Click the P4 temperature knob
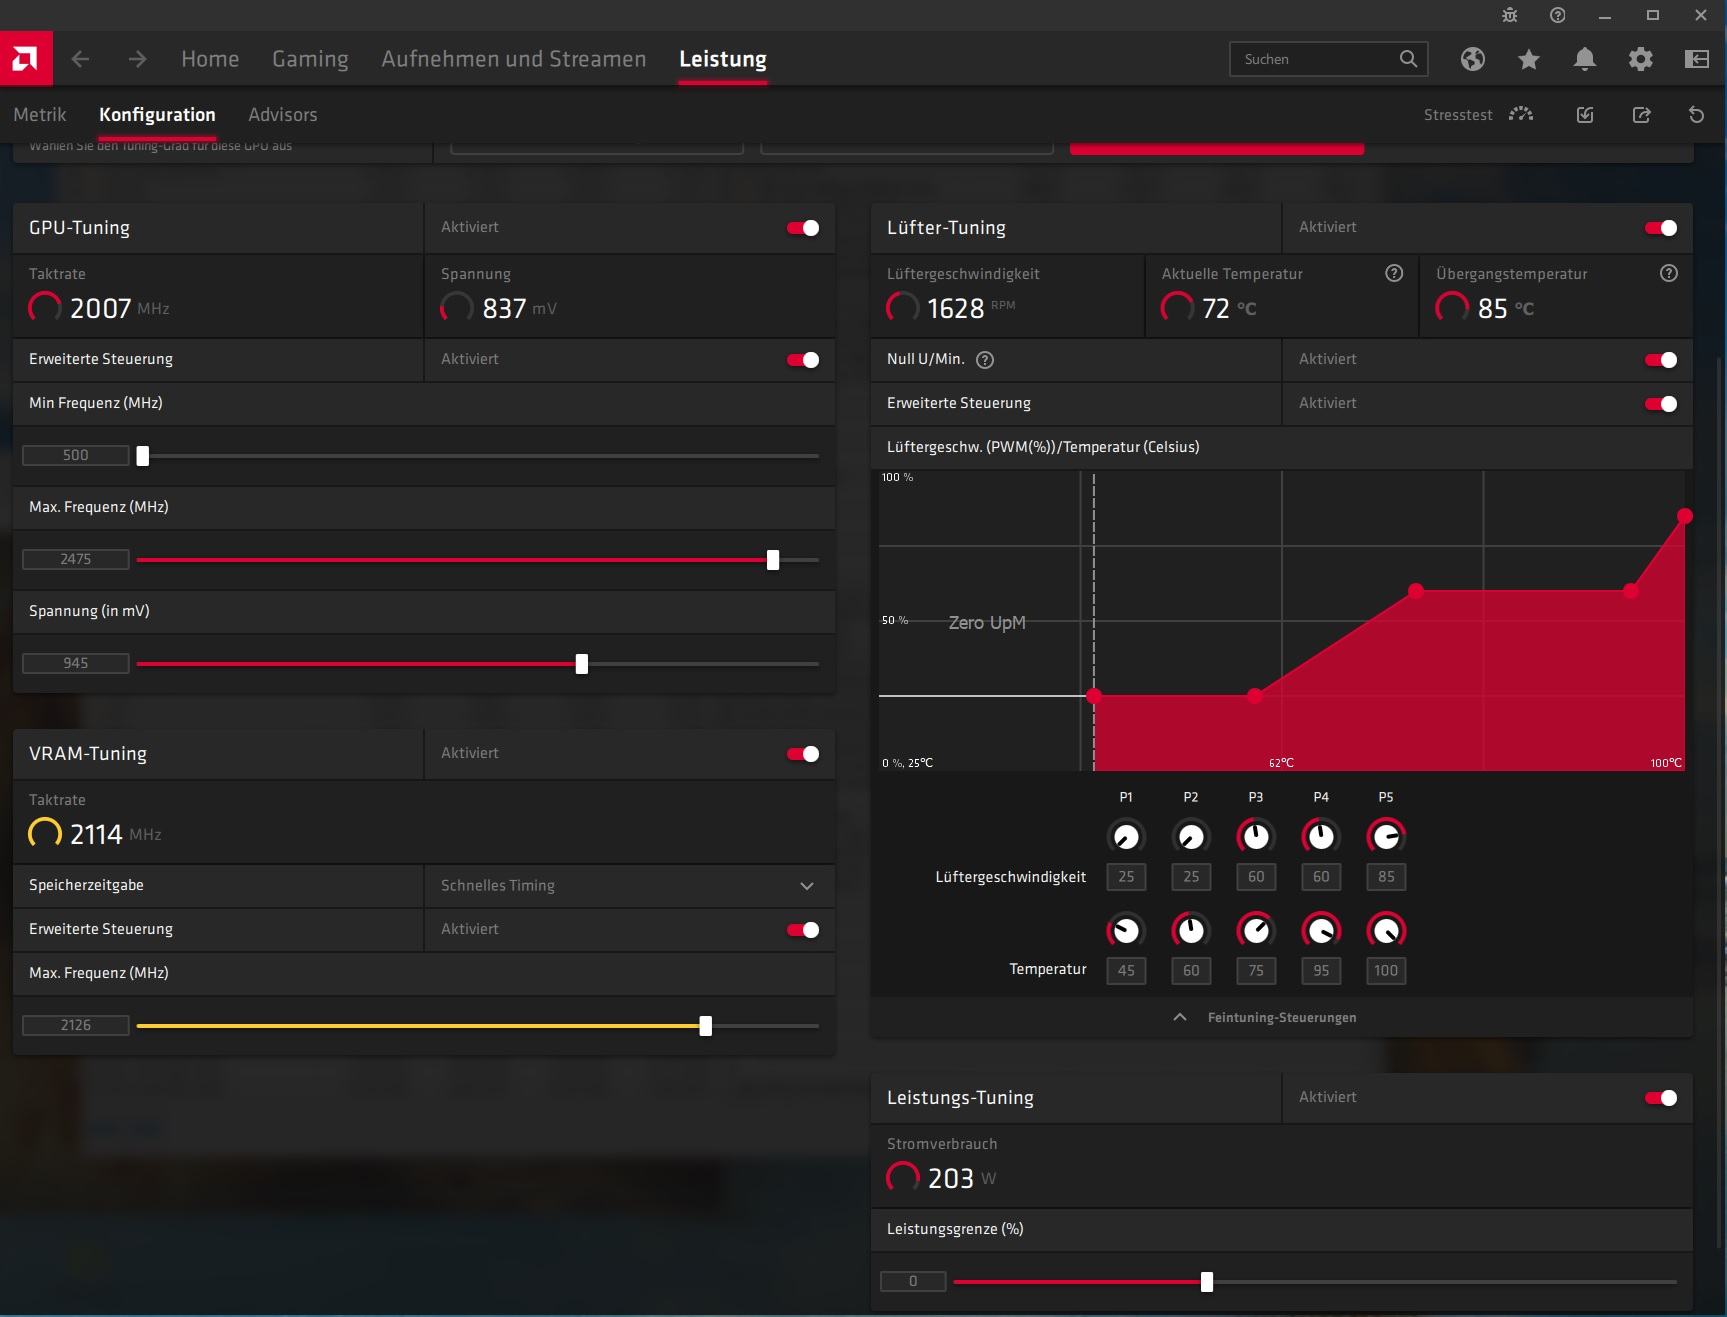The image size is (1727, 1317). click(x=1321, y=930)
